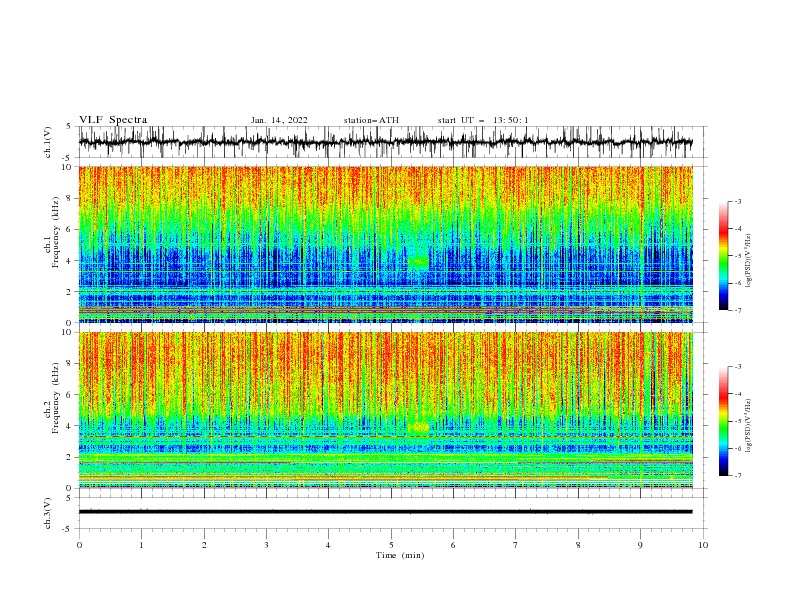Click tick label "2" on the Time axis

click(204, 545)
